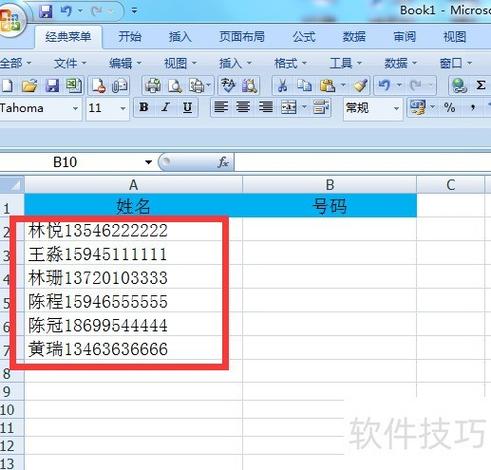The height and width of the screenshot is (470, 491).
Task: Select the 号码 header cell
Action: [330, 205]
